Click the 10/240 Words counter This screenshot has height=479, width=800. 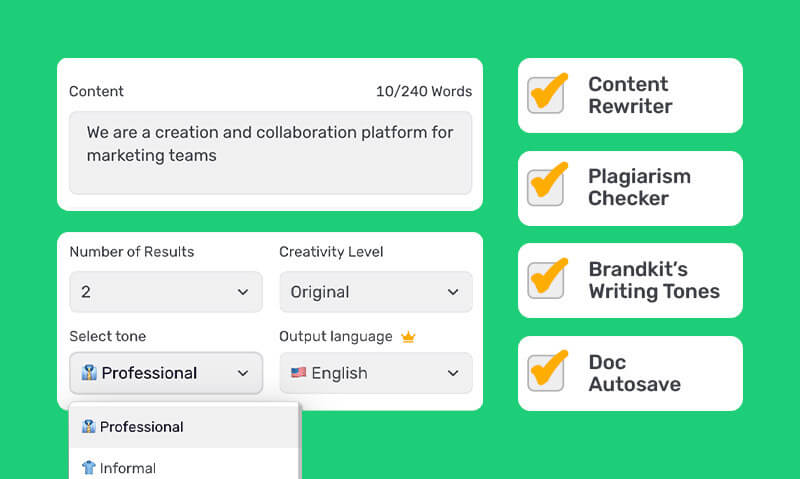423,91
